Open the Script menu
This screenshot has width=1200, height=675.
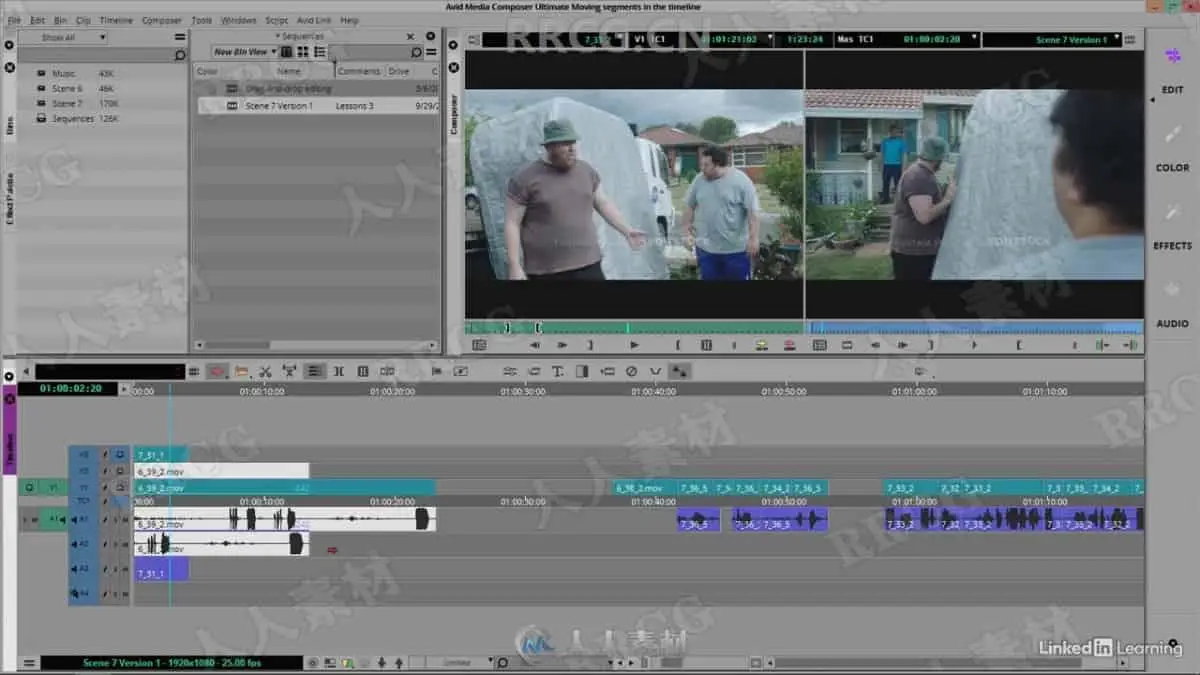(277, 20)
